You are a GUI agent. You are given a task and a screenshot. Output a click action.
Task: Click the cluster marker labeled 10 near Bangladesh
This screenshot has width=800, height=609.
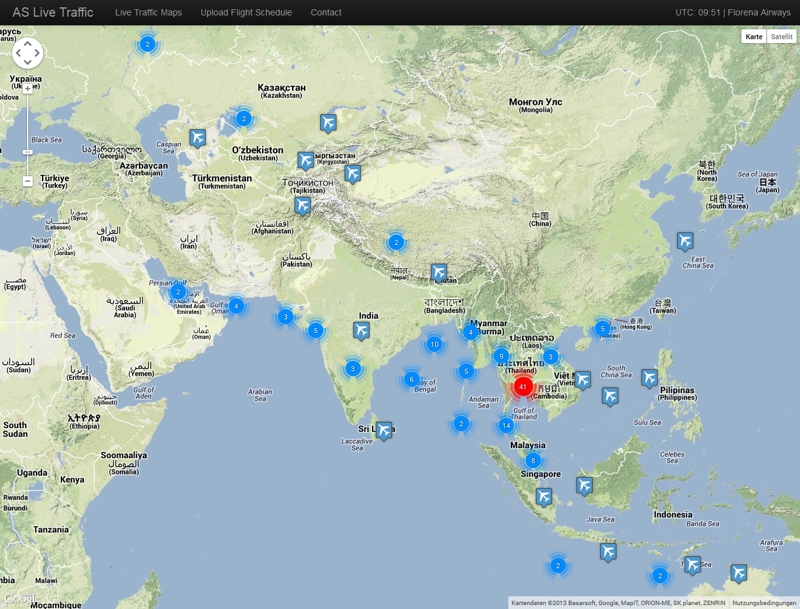click(x=434, y=344)
